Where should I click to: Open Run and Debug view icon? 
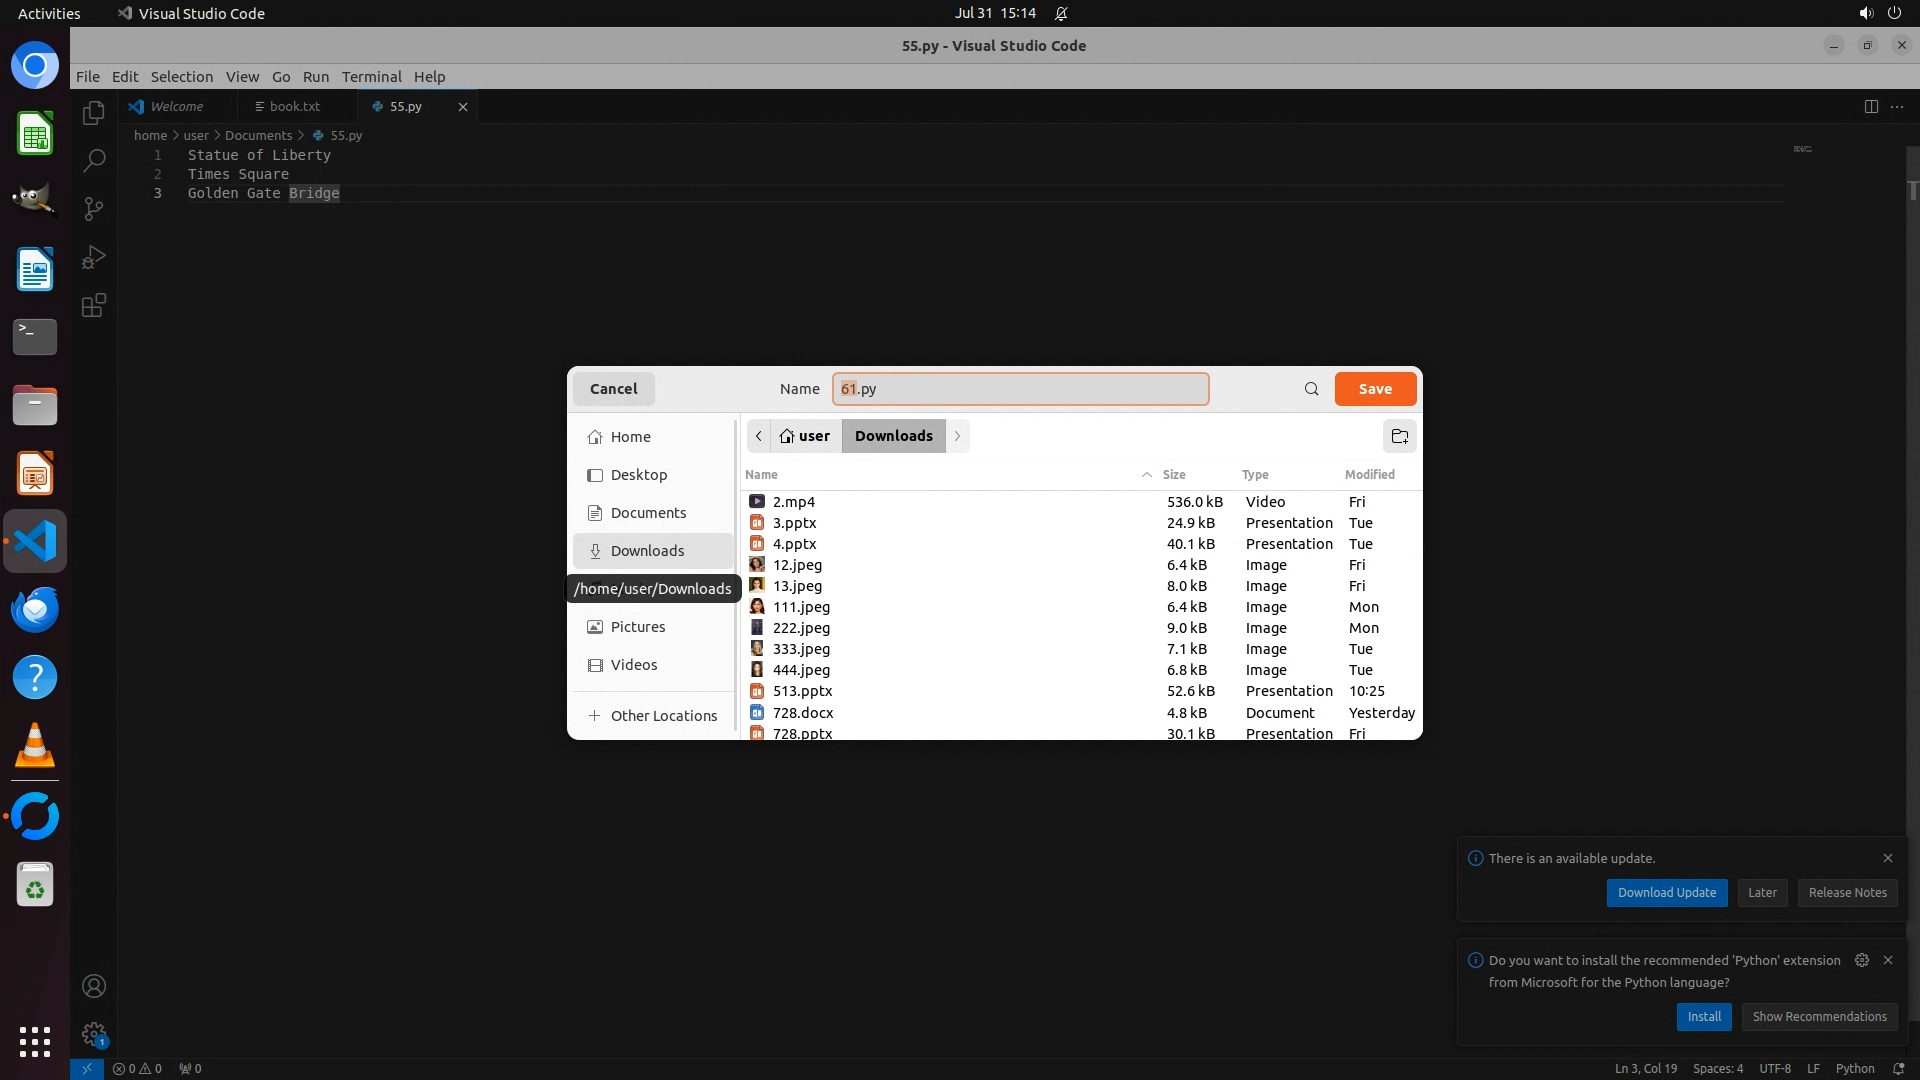tap(94, 257)
